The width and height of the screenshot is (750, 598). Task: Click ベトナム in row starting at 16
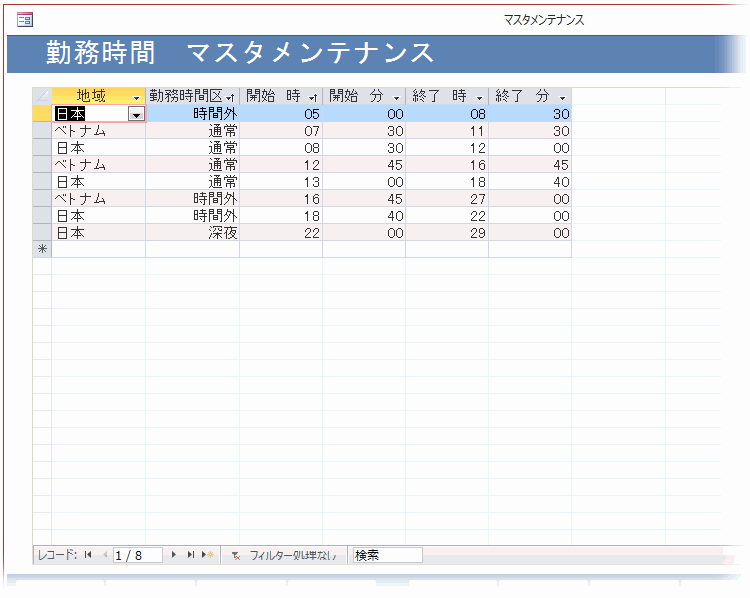click(99, 199)
